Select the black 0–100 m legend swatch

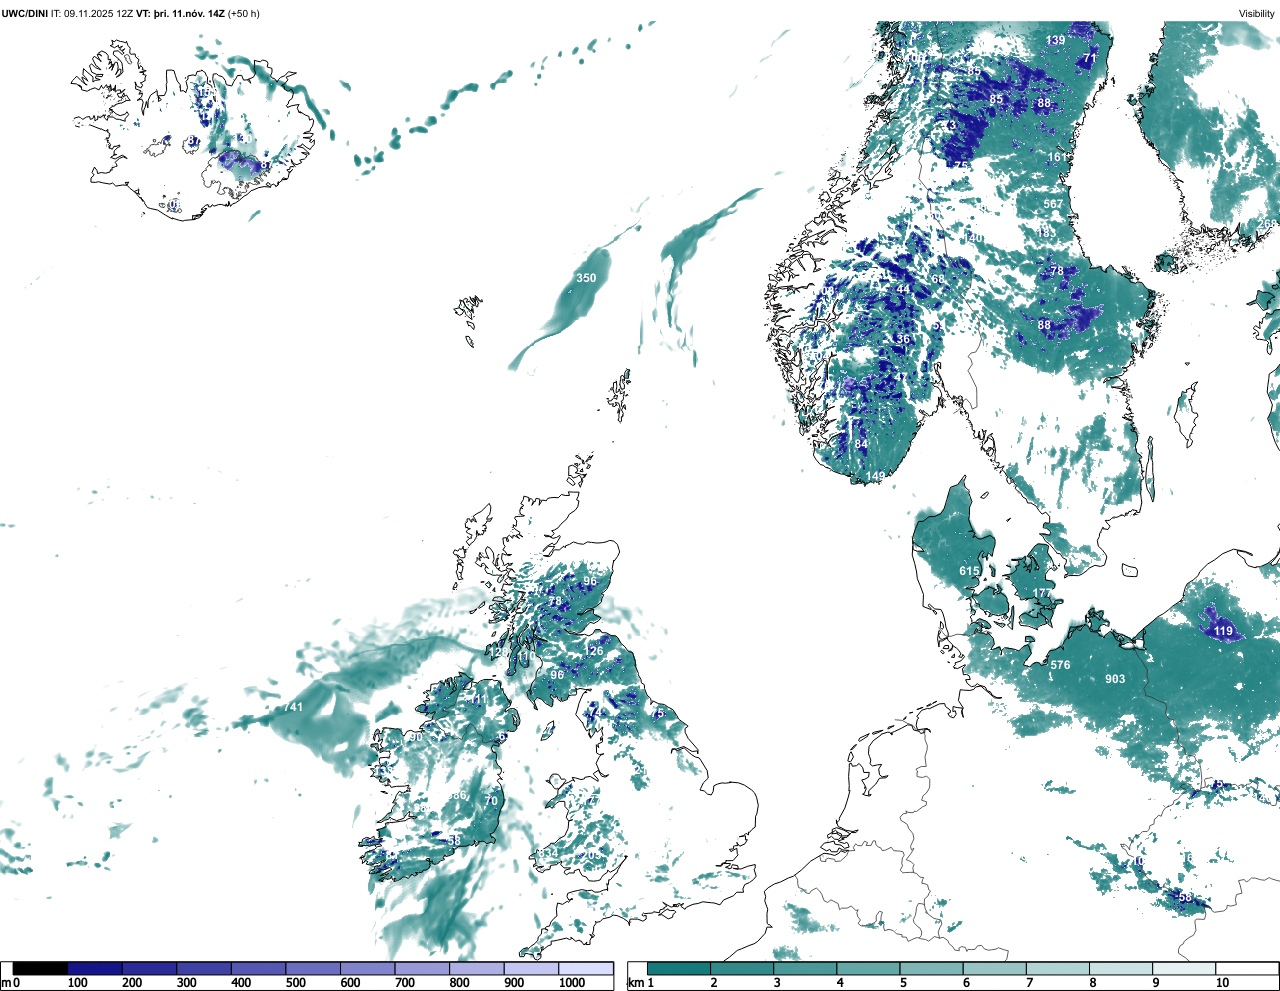40,968
